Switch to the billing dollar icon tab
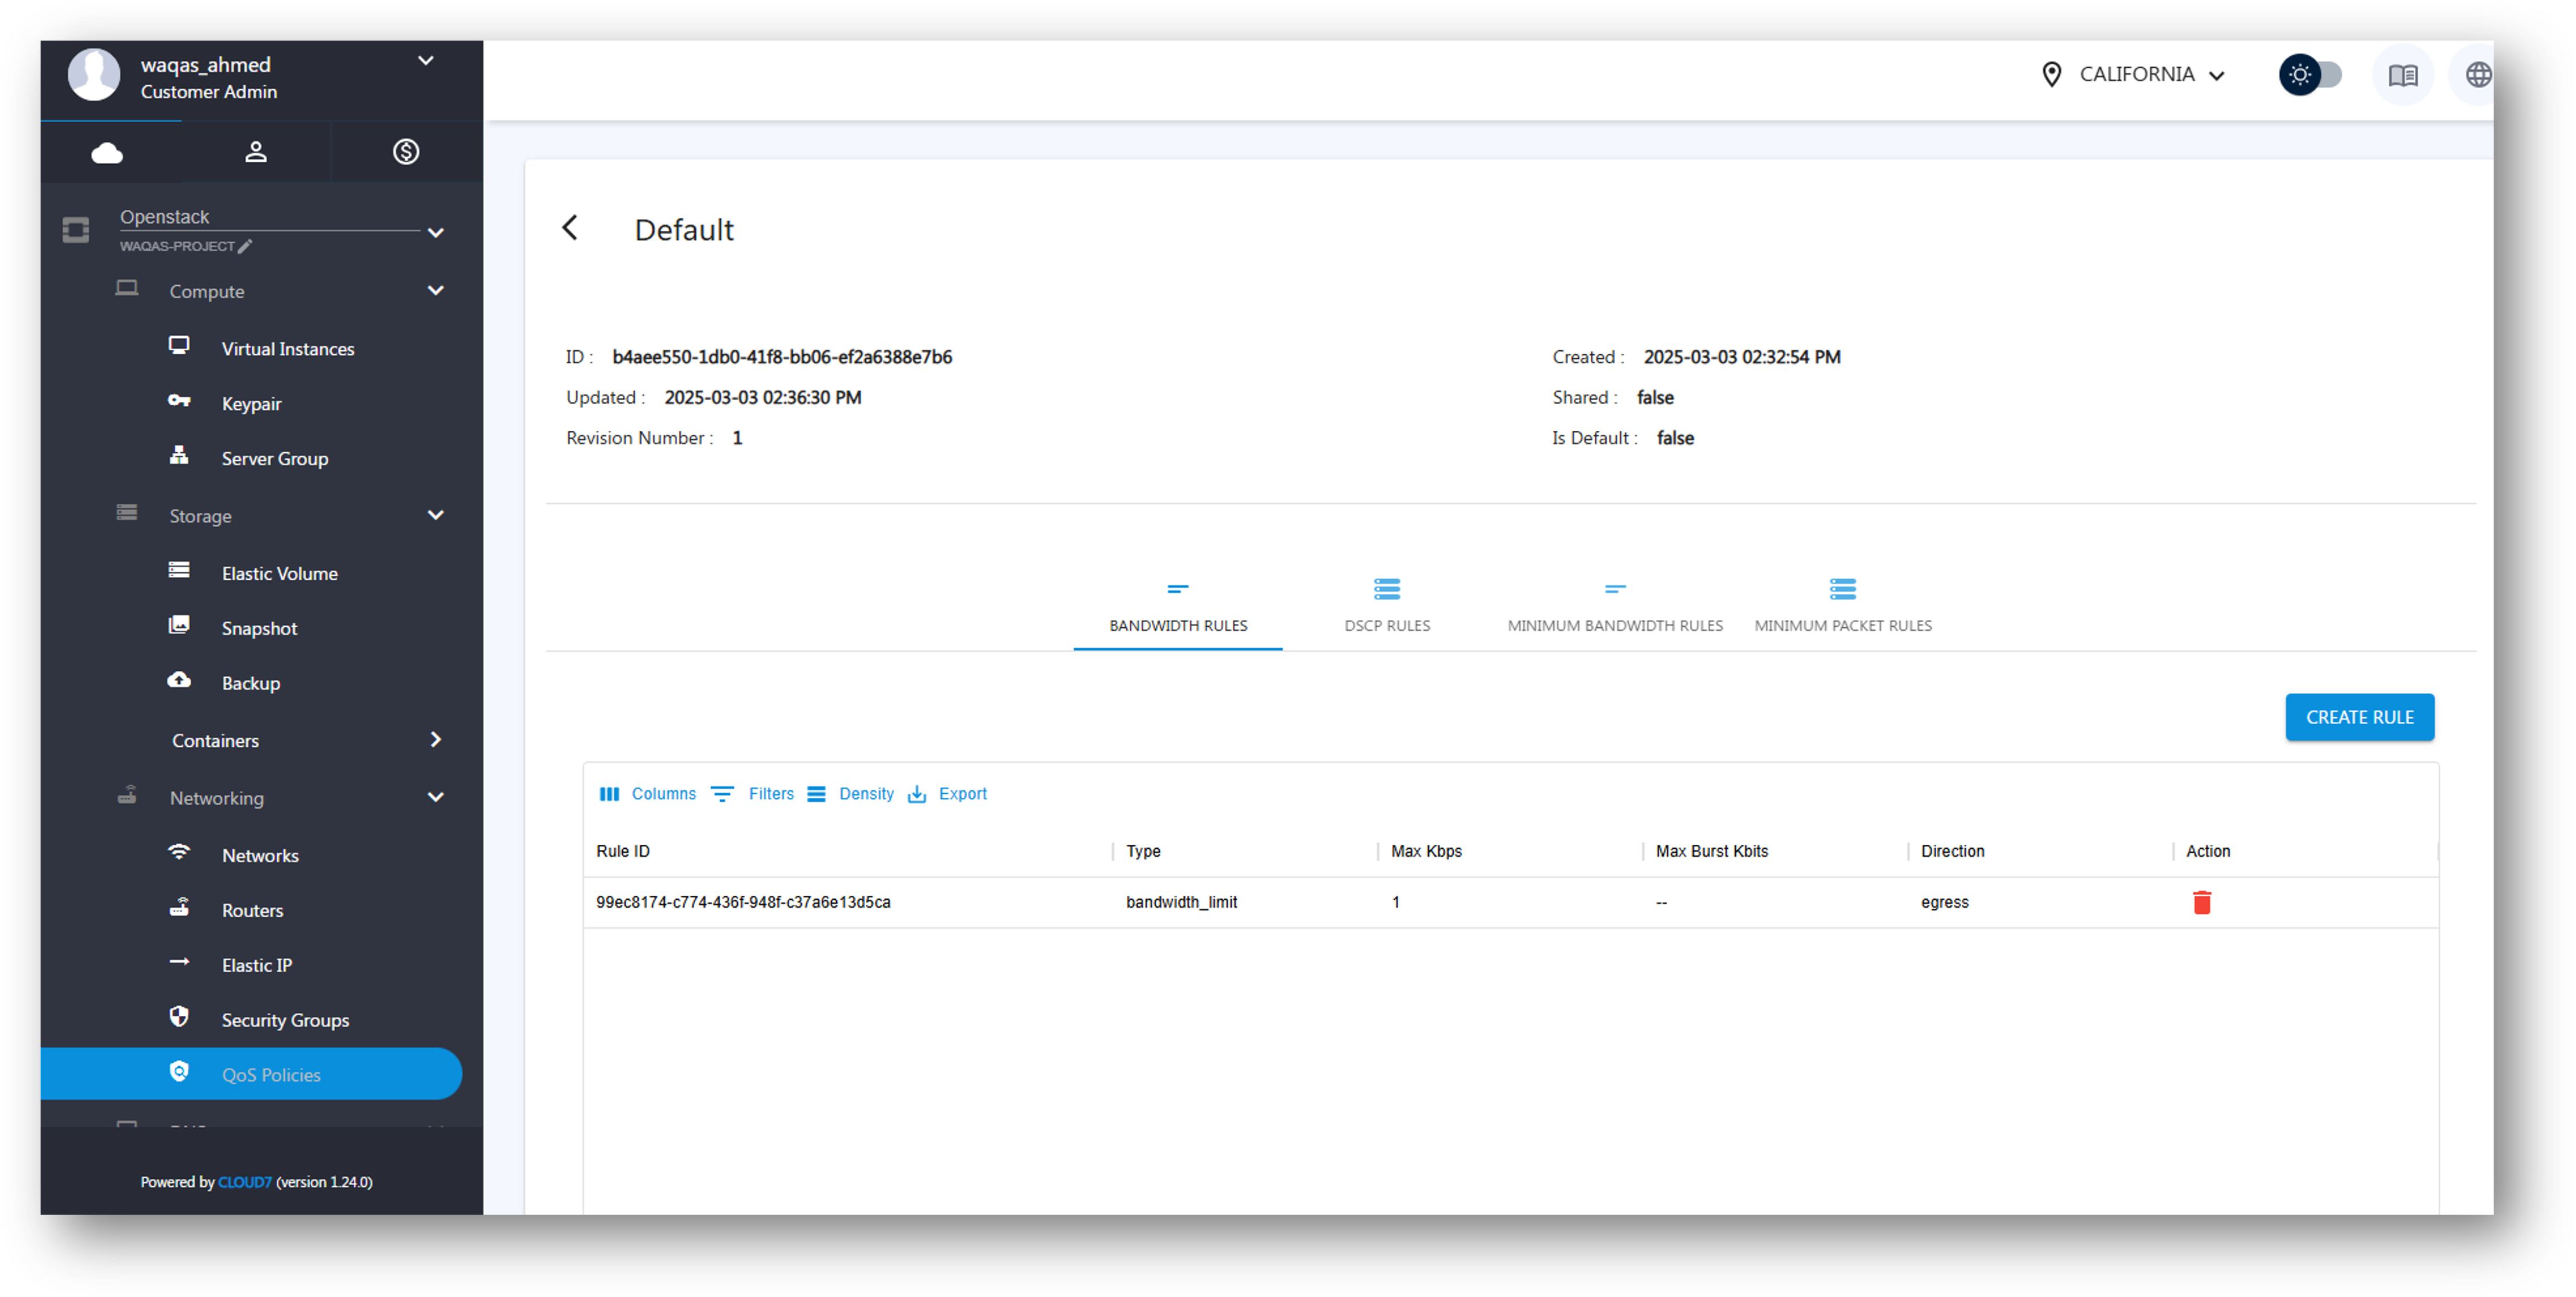 click(x=405, y=151)
